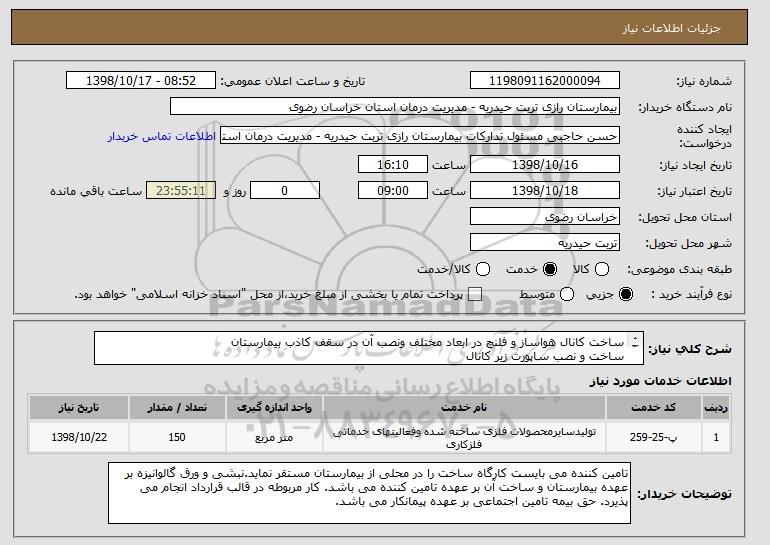Click the service code cell پ-25-259

[654, 437]
